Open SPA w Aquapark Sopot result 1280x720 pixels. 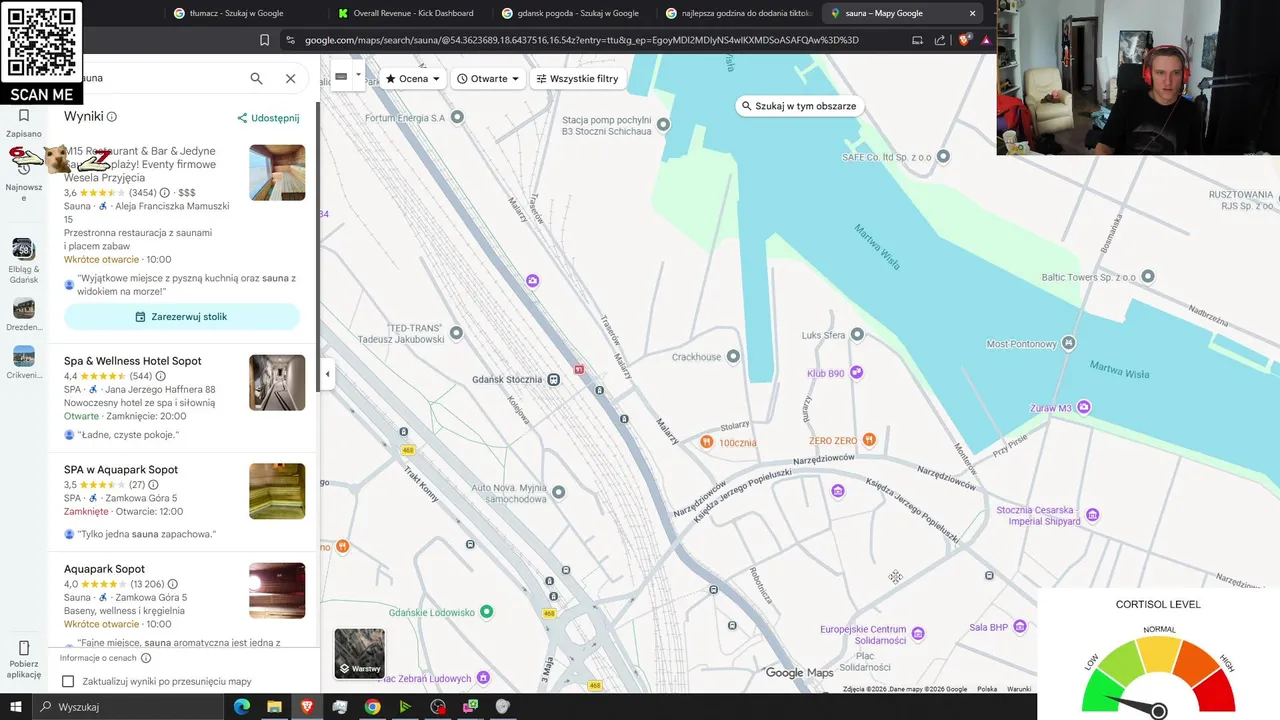tap(121, 470)
